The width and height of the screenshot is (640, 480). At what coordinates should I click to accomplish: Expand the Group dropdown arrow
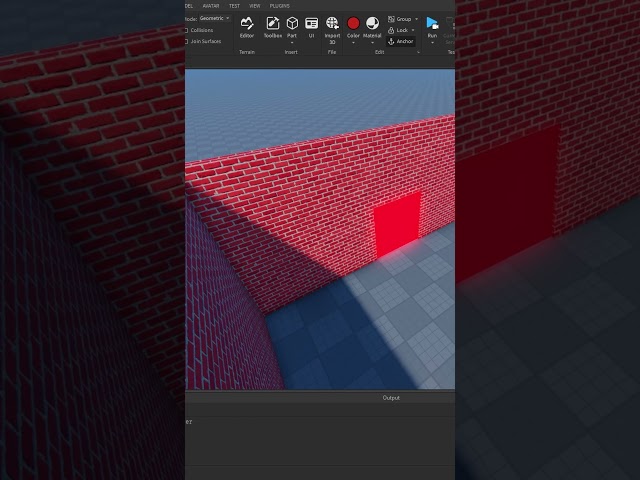(416, 19)
